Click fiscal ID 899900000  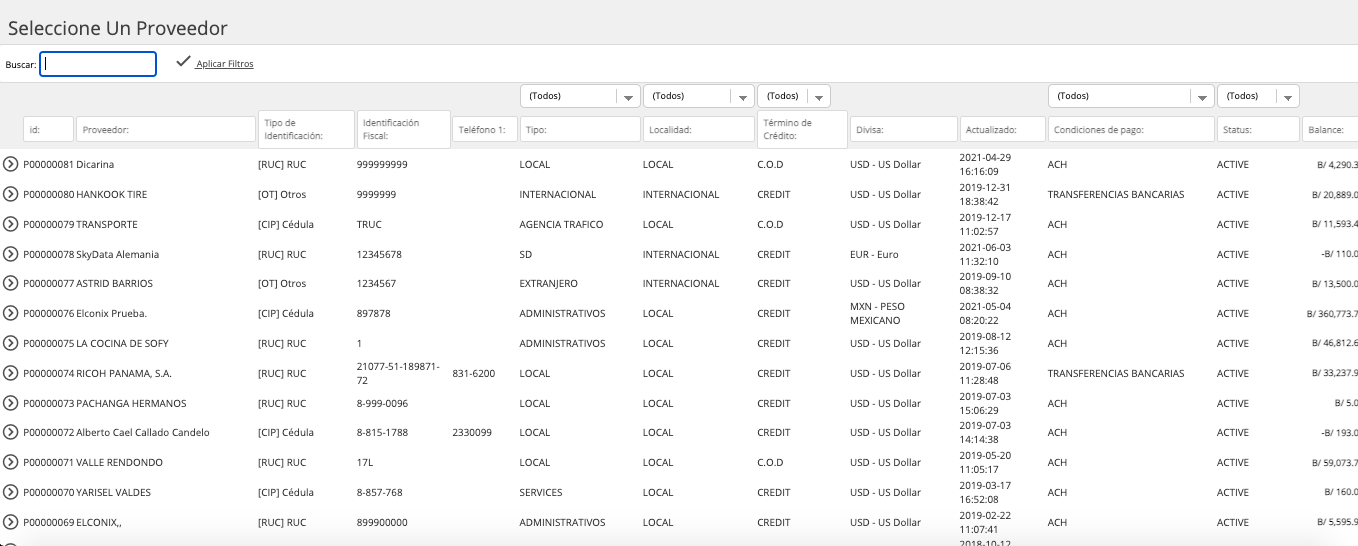[x=382, y=522]
